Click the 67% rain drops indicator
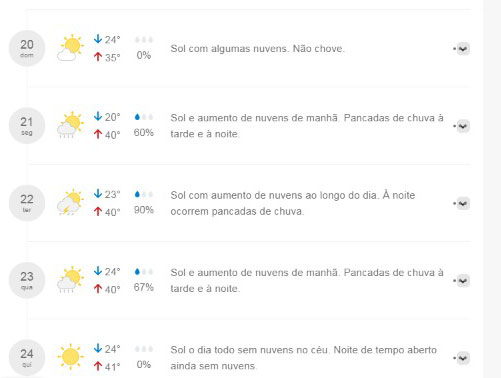 click(144, 272)
